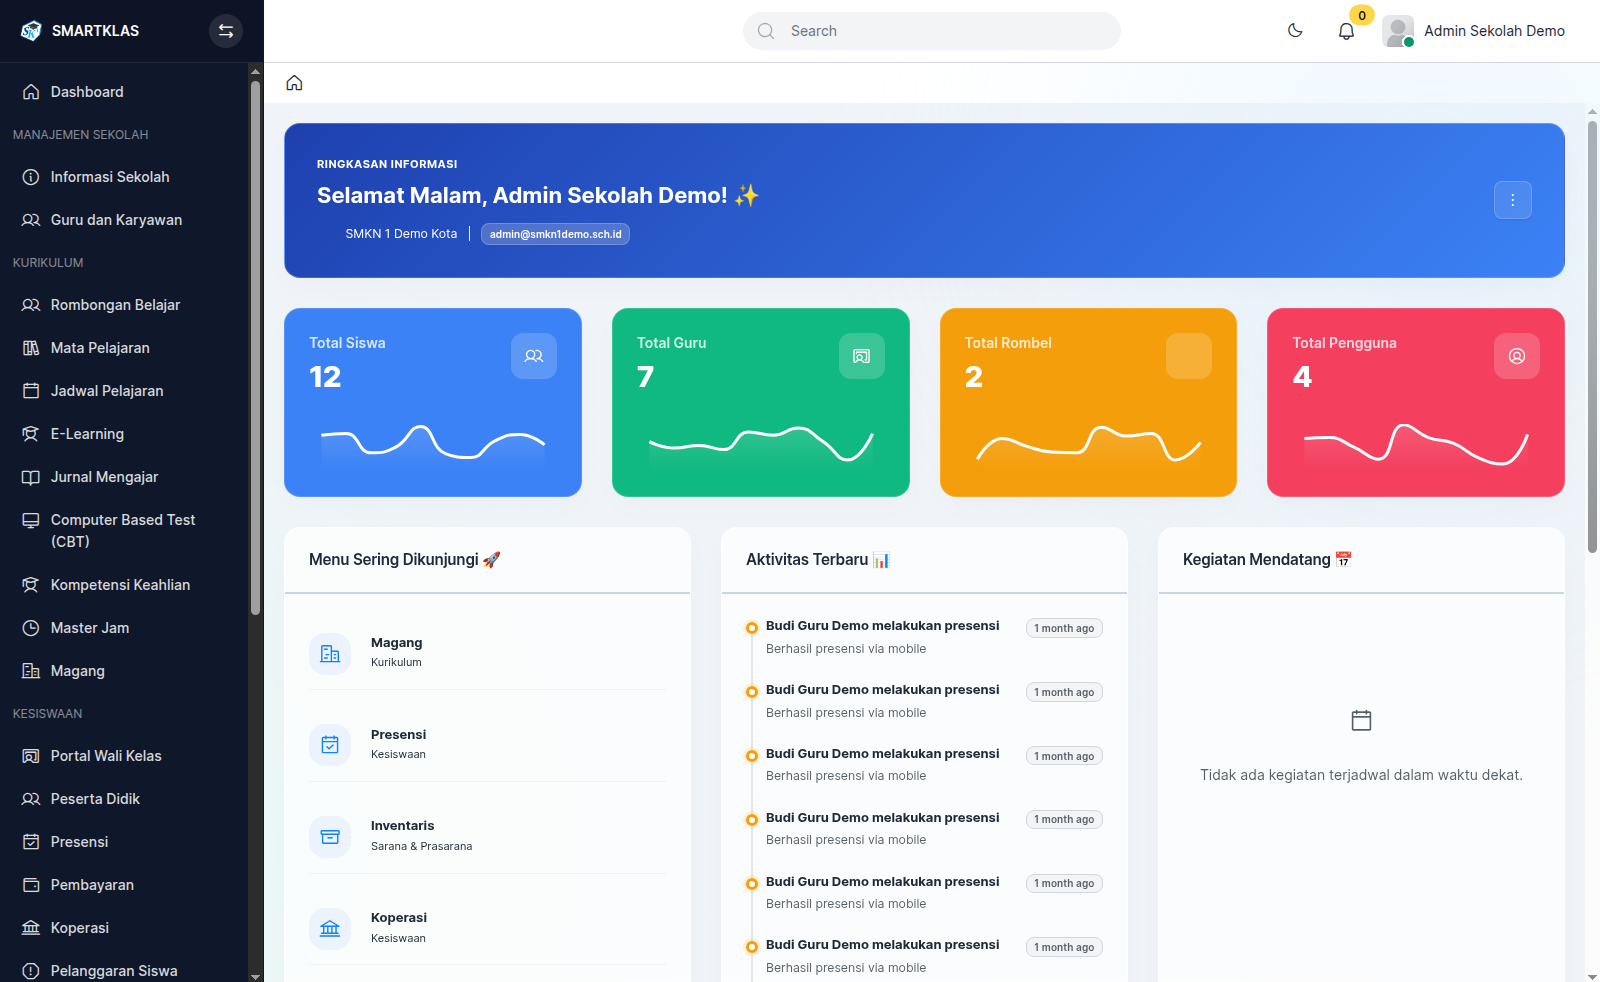Open Portal Wali Kelas sidebar item
The image size is (1600, 982).
click(x=124, y=756)
